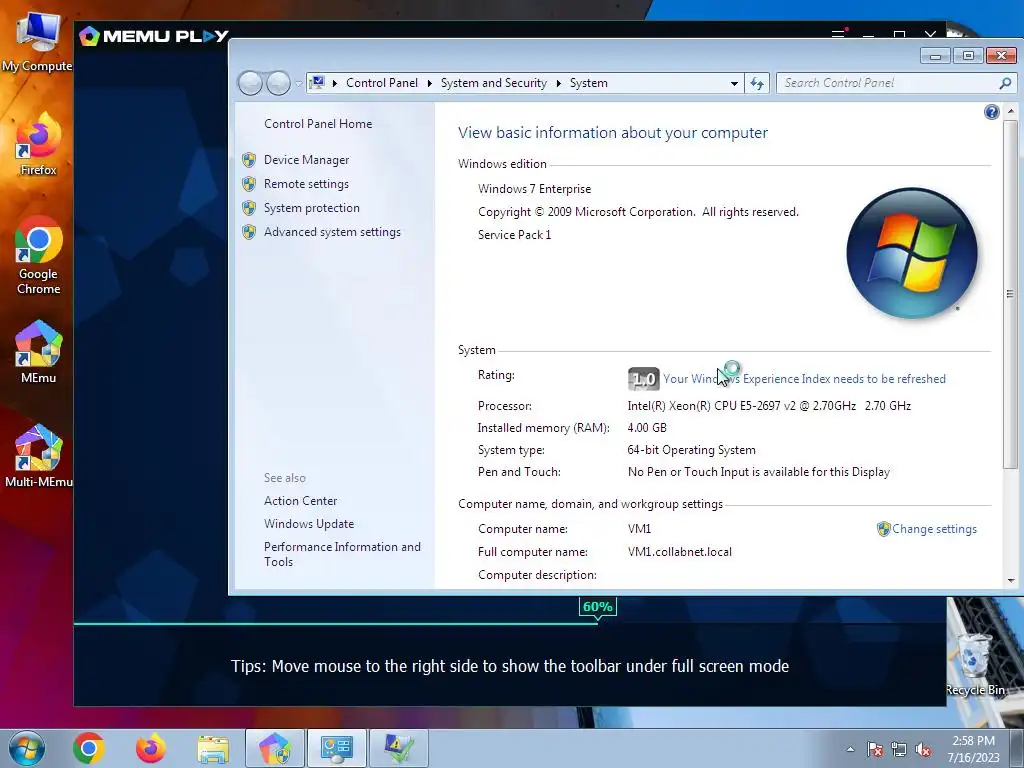Image resolution: width=1024 pixels, height=768 pixels.
Task: Open Advanced system settings
Action: 332,232
